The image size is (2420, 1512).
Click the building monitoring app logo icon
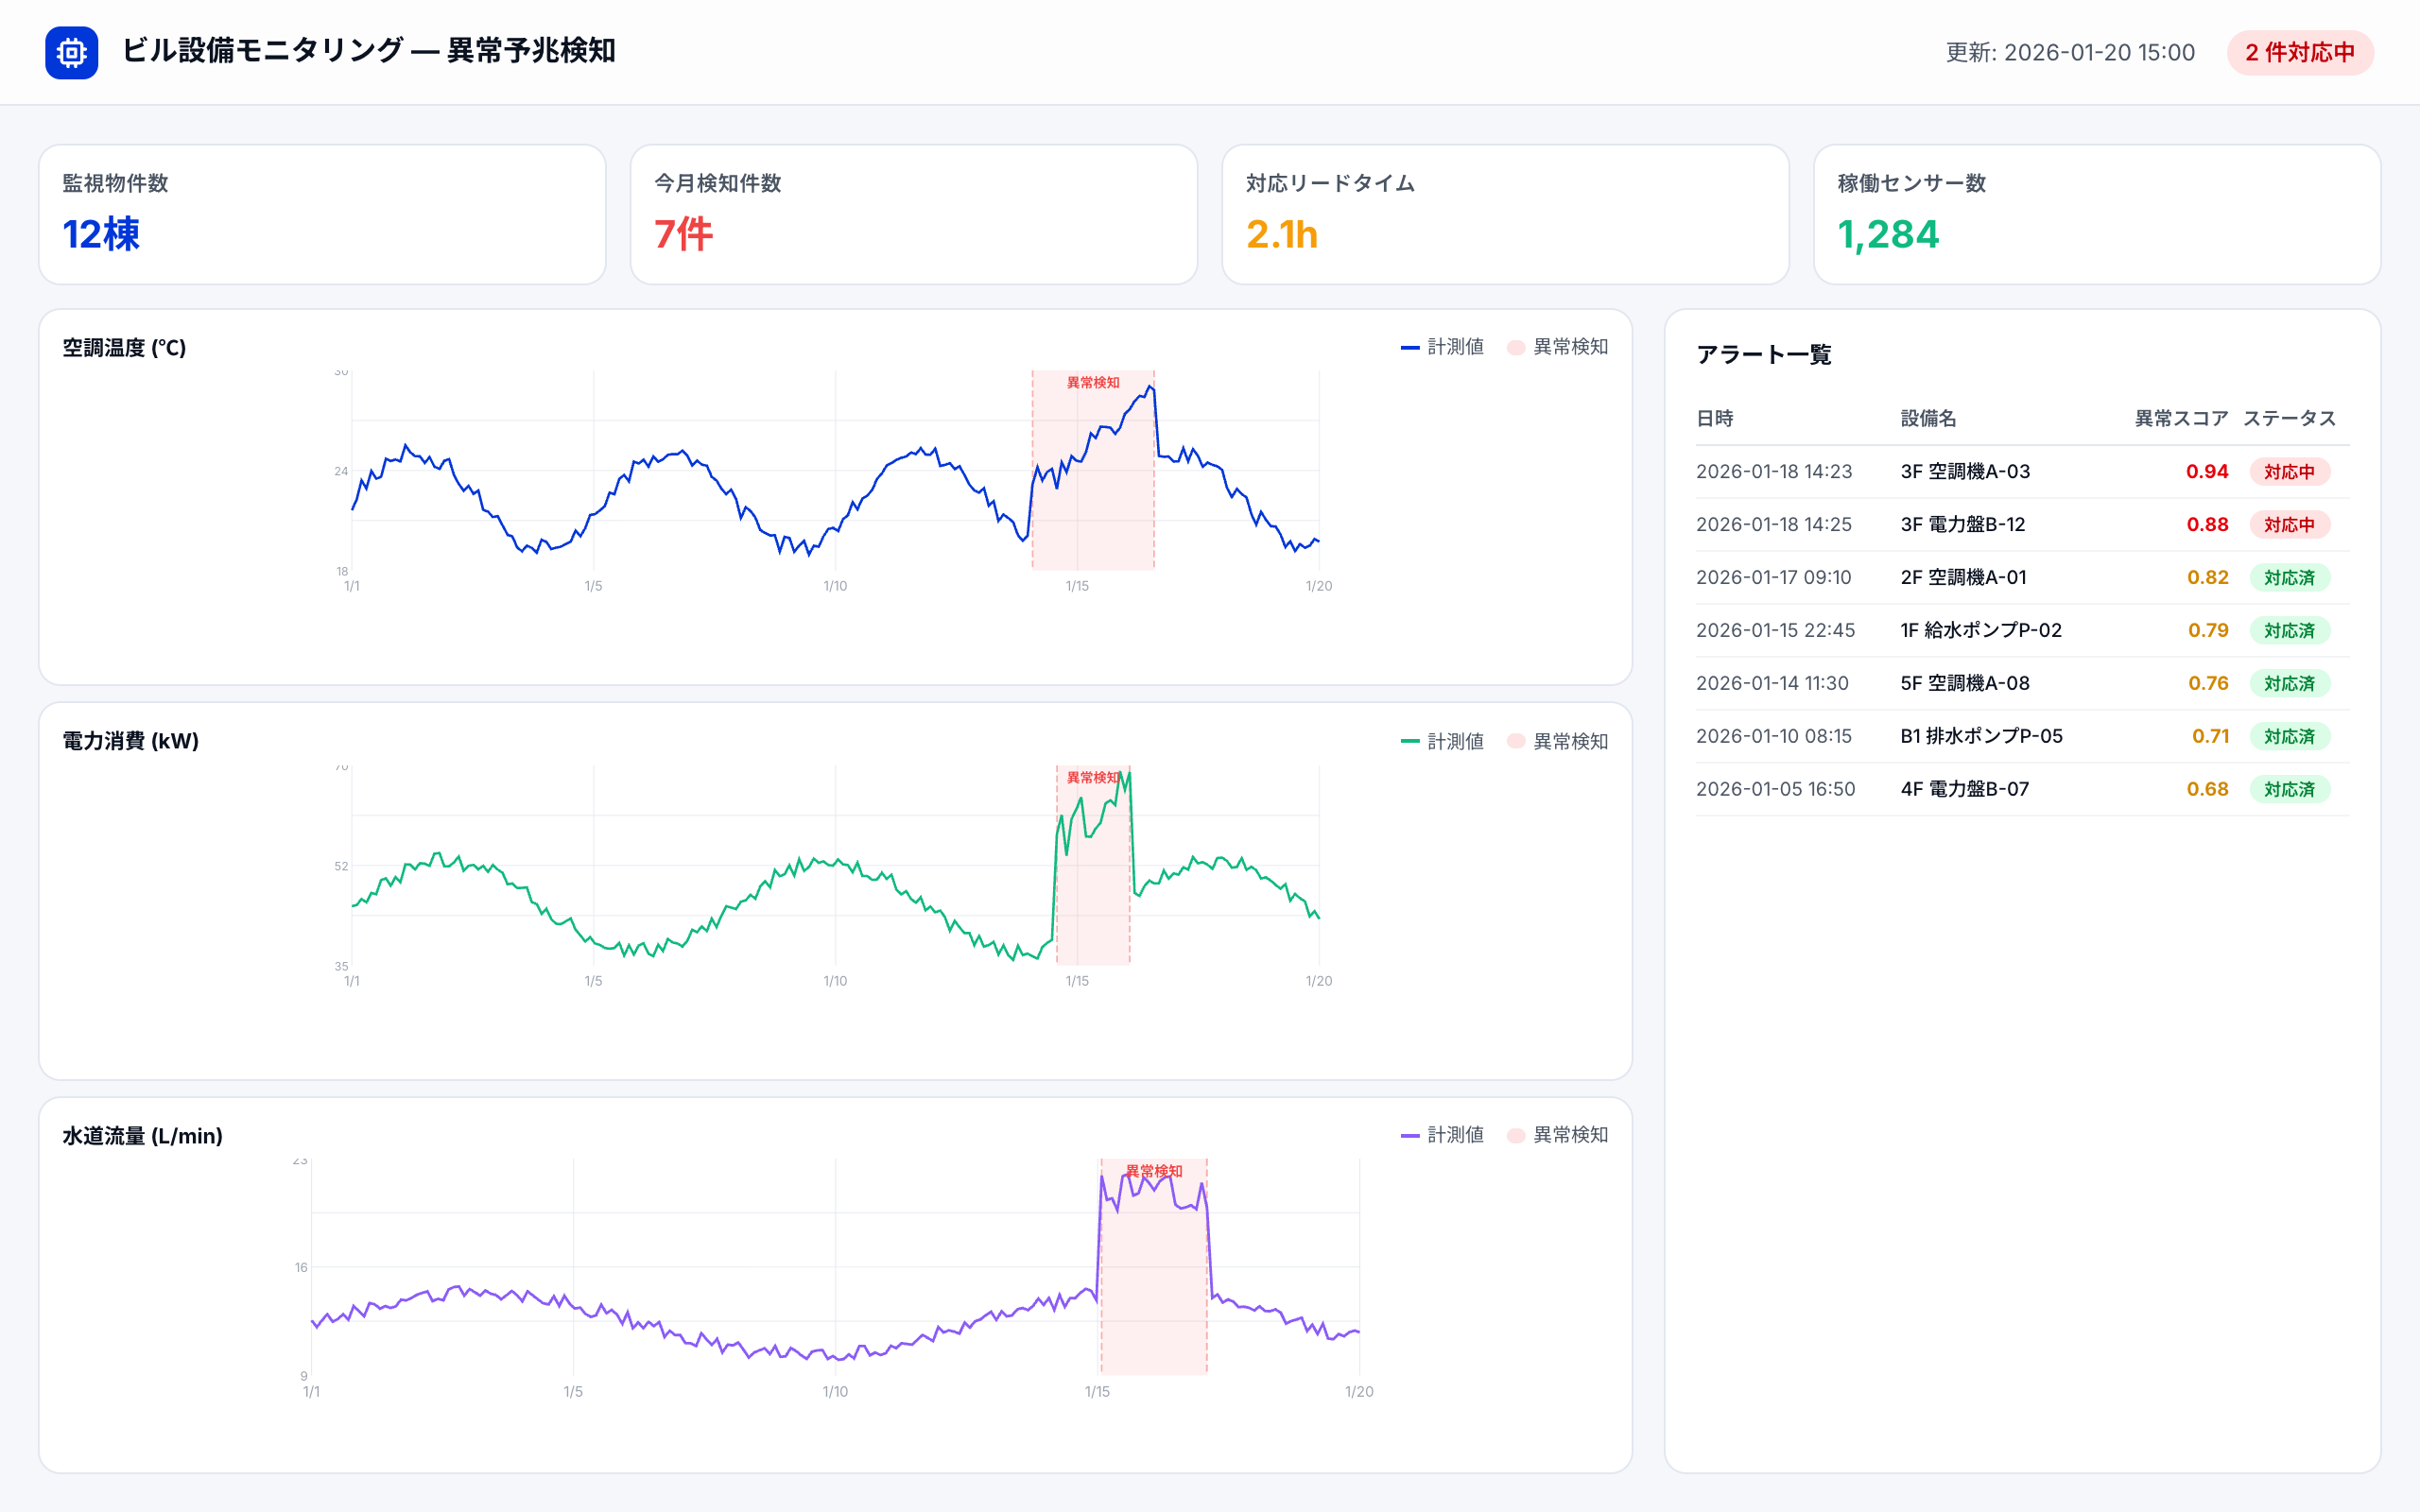[x=71, y=52]
